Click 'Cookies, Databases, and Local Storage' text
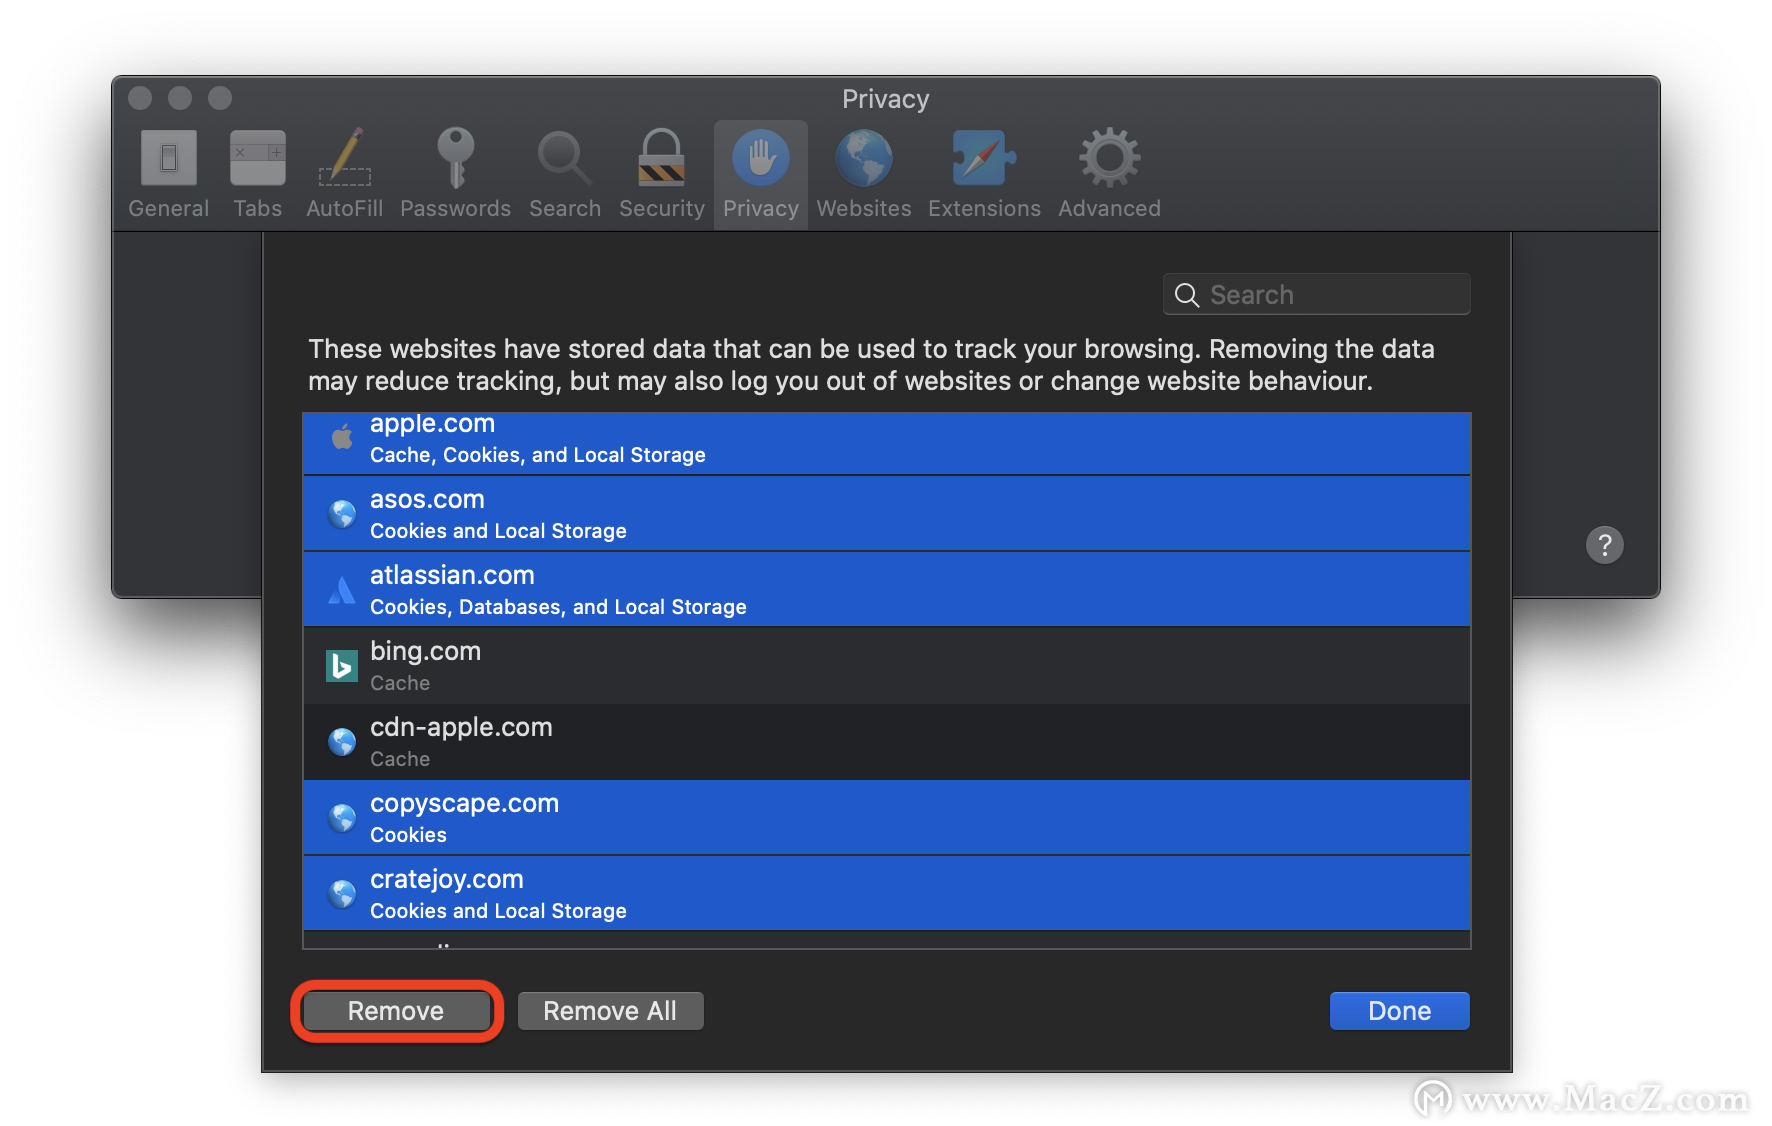 (x=558, y=607)
